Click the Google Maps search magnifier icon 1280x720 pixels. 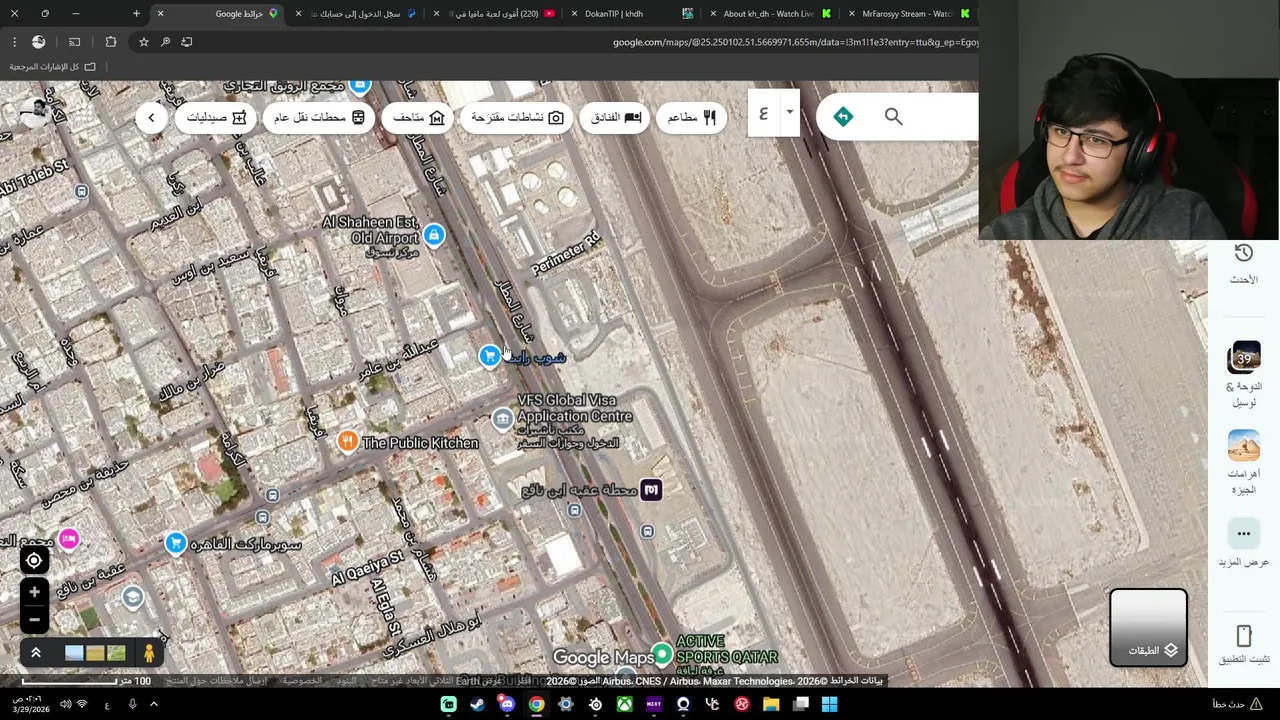pos(893,117)
